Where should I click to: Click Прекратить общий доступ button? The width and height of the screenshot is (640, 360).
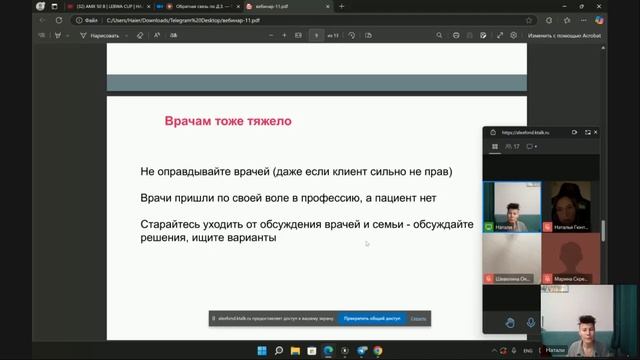point(372,318)
